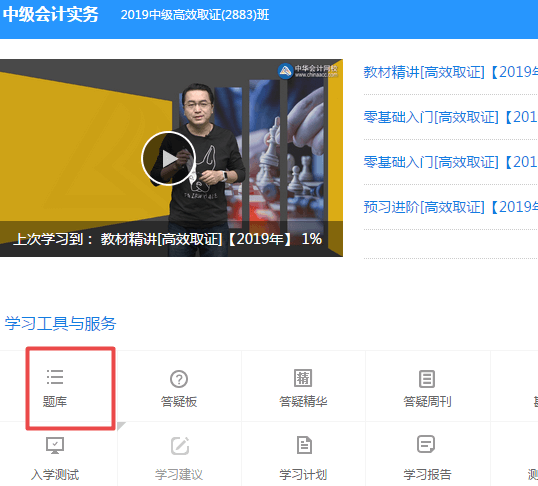The image size is (538, 486).
Task: Click the 入学测试 label
Action: coord(55,474)
